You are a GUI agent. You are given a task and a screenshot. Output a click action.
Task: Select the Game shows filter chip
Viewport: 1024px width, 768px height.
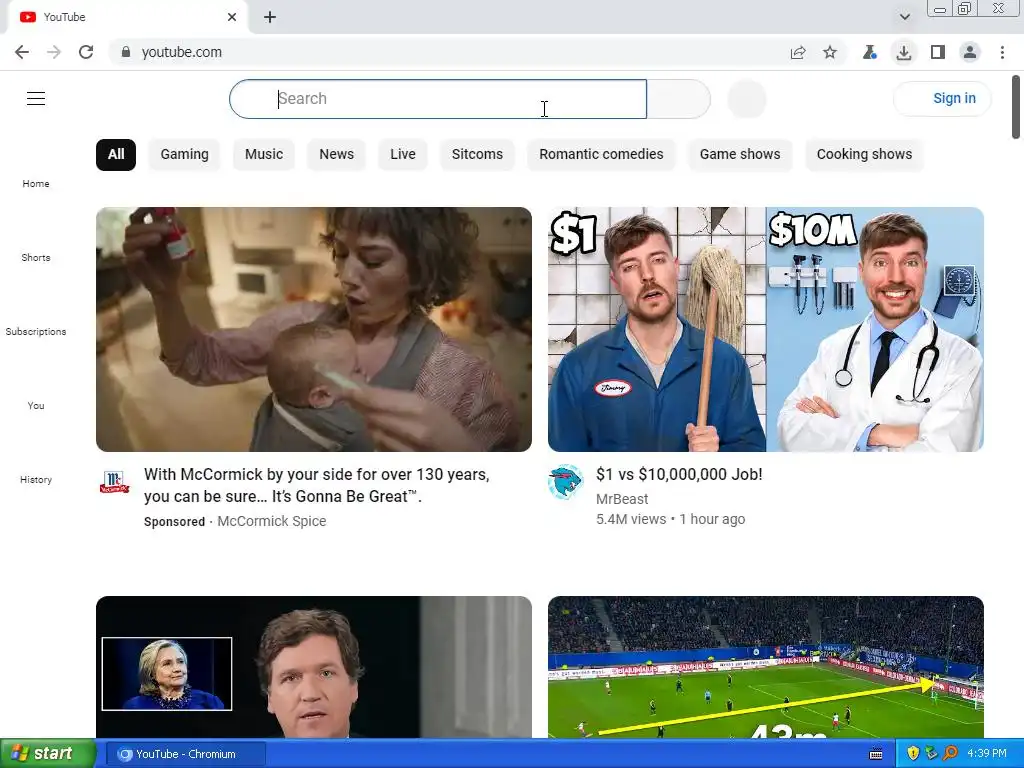tap(740, 155)
